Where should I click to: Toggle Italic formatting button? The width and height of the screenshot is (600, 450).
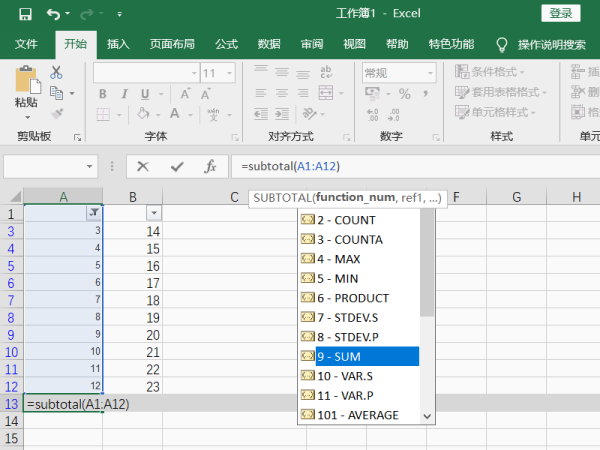(x=122, y=94)
